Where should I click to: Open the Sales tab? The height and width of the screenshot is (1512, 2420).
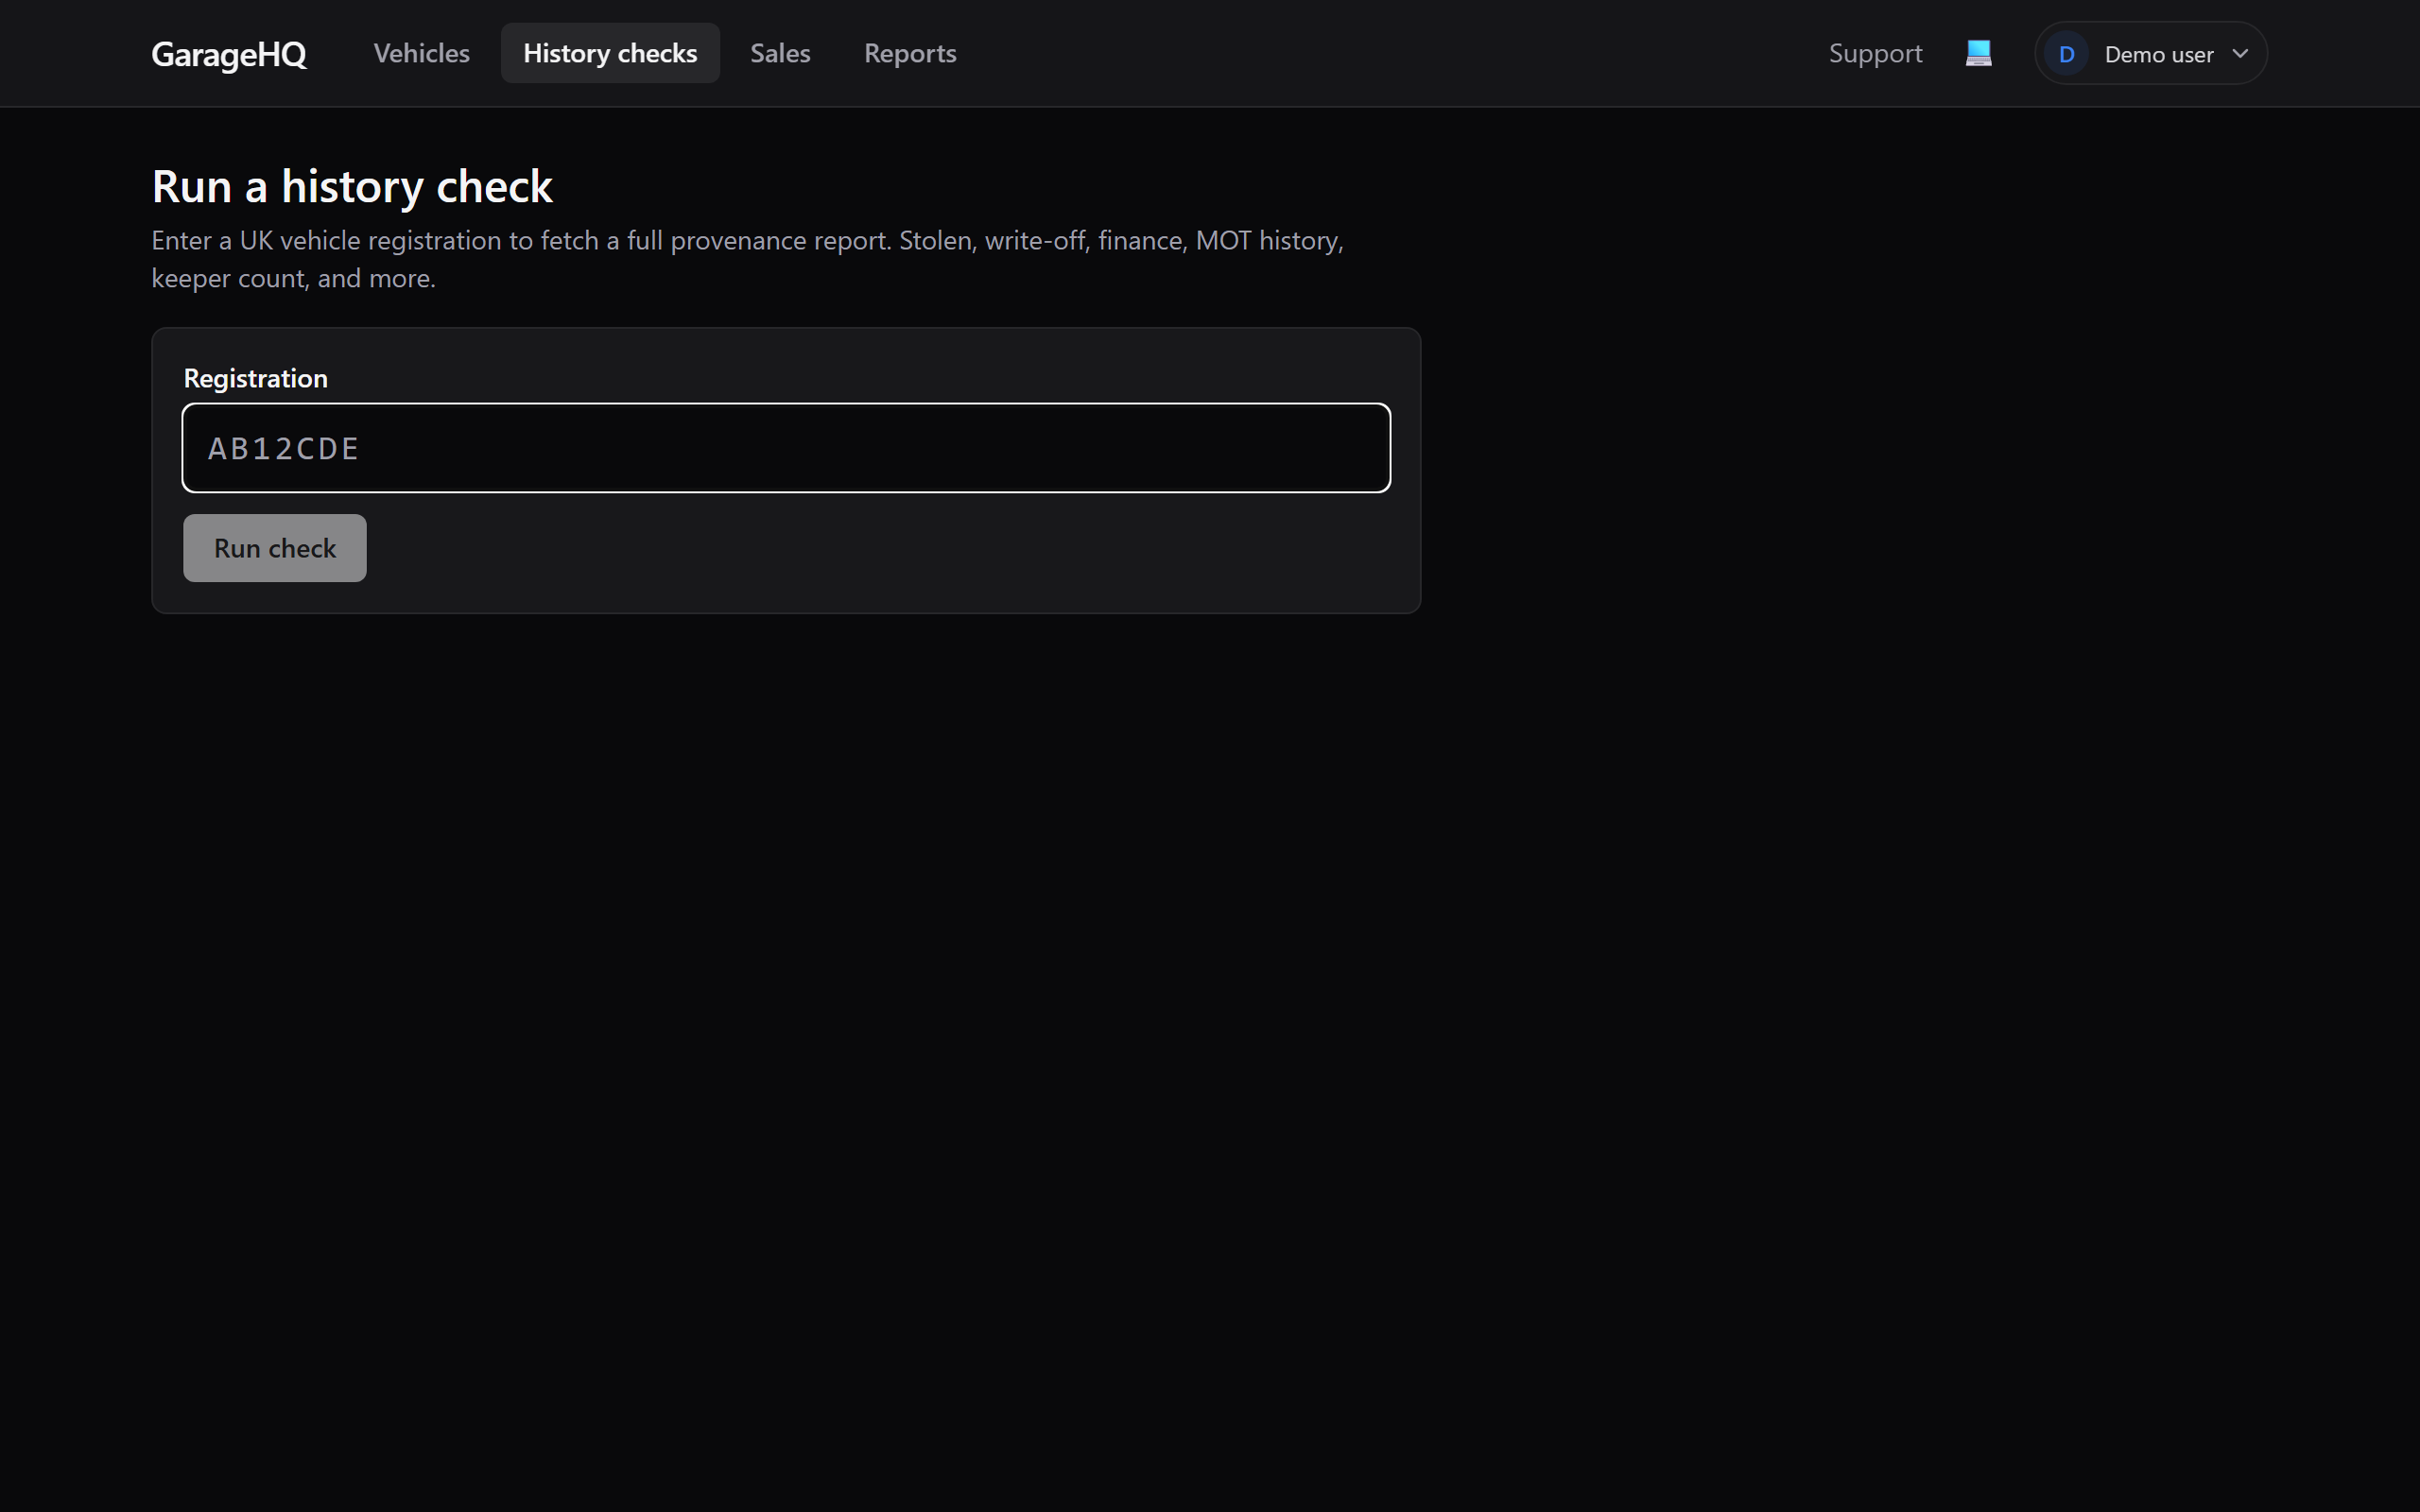pos(780,53)
